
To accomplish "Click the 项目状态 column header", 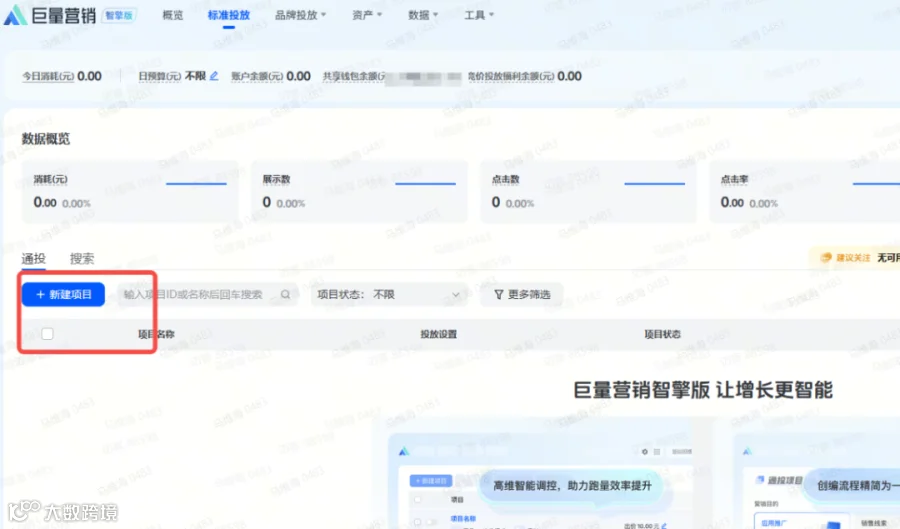I will pyautogui.click(x=662, y=334).
